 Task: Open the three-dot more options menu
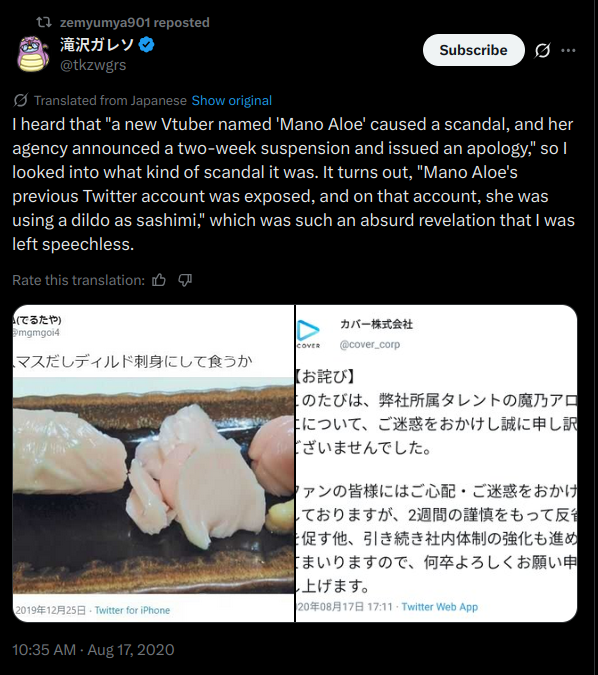point(568,50)
